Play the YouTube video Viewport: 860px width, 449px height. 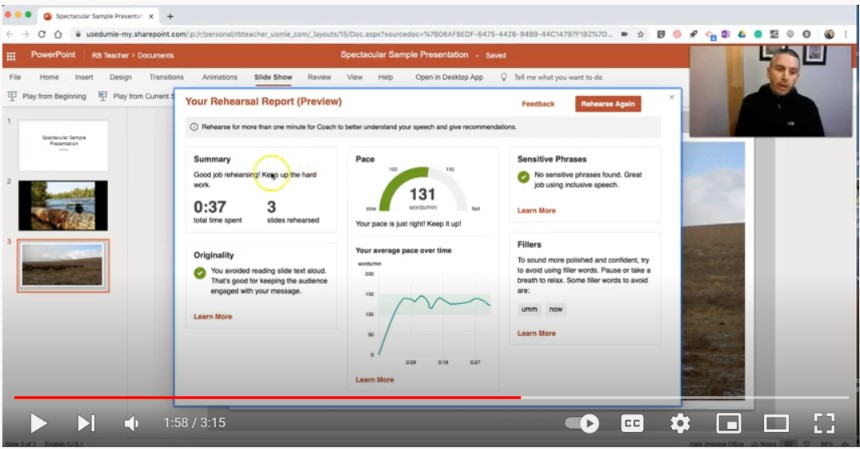(x=38, y=423)
